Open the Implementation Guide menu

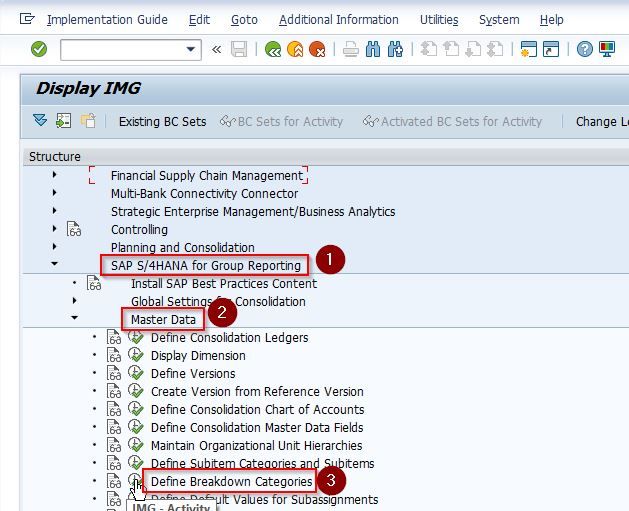pos(107,20)
